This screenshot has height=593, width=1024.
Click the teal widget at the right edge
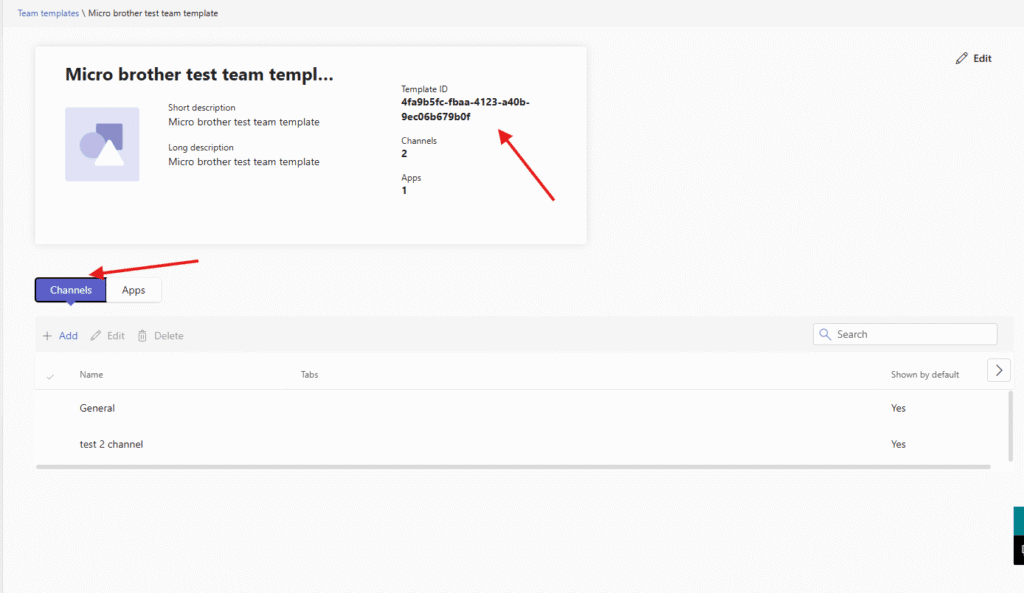pyautogui.click(x=1018, y=521)
